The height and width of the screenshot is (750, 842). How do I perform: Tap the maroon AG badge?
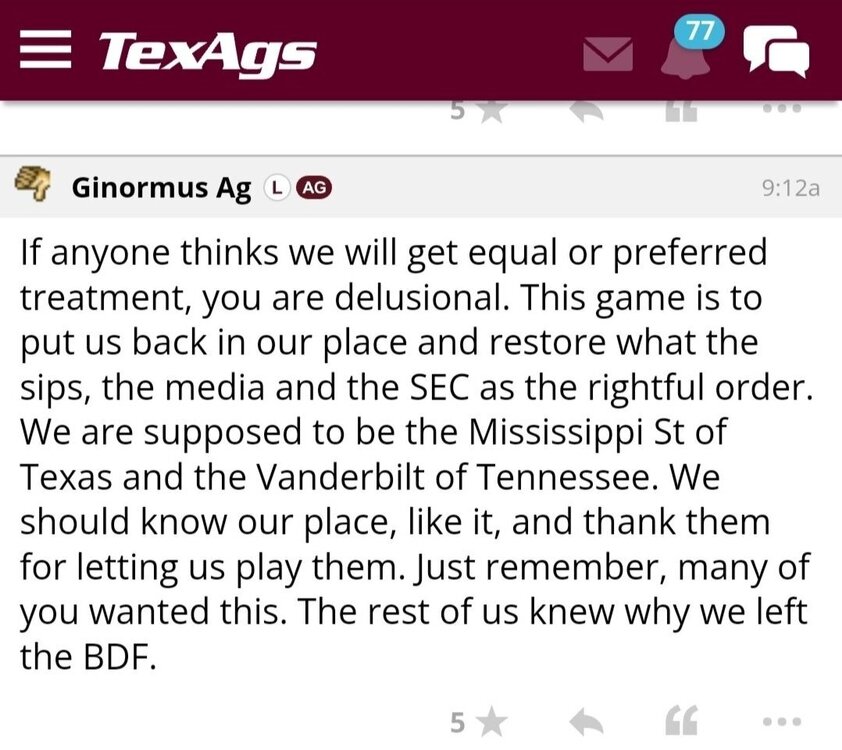pyautogui.click(x=314, y=187)
